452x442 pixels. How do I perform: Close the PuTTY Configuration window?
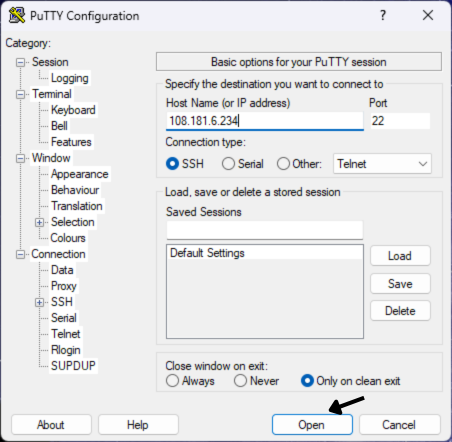point(428,15)
